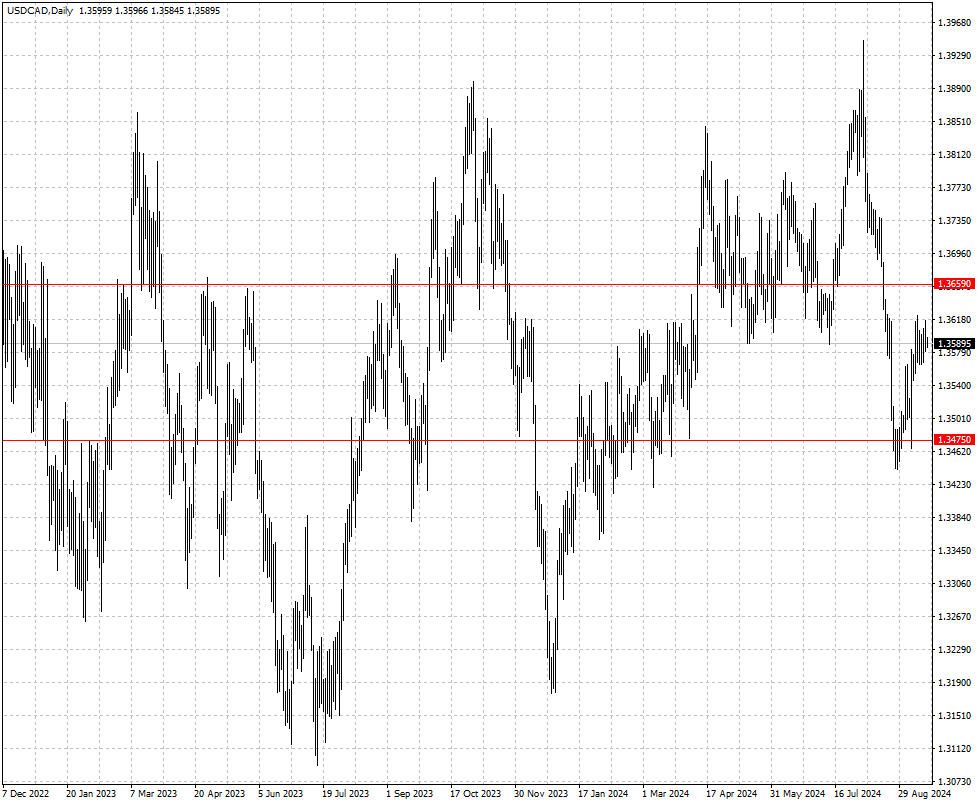This screenshot has width=978, height=805.
Task: Click the 1.33060 price scale value
Action: tap(952, 584)
